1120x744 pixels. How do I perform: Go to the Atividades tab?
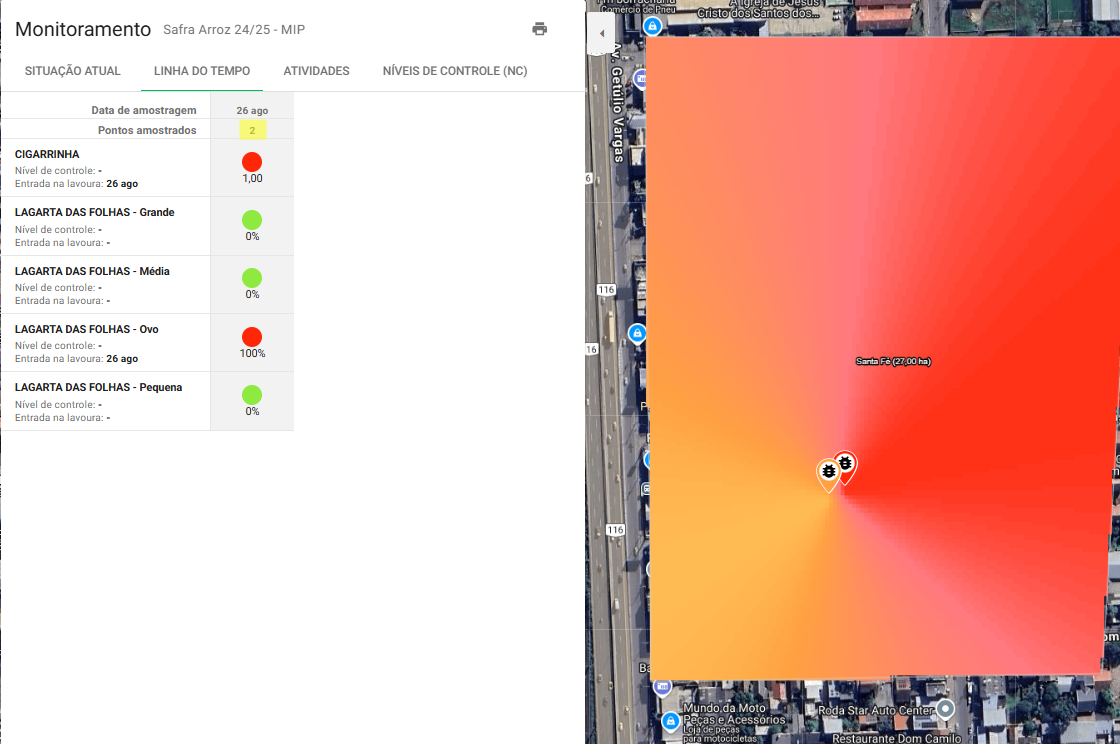(316, 71)
